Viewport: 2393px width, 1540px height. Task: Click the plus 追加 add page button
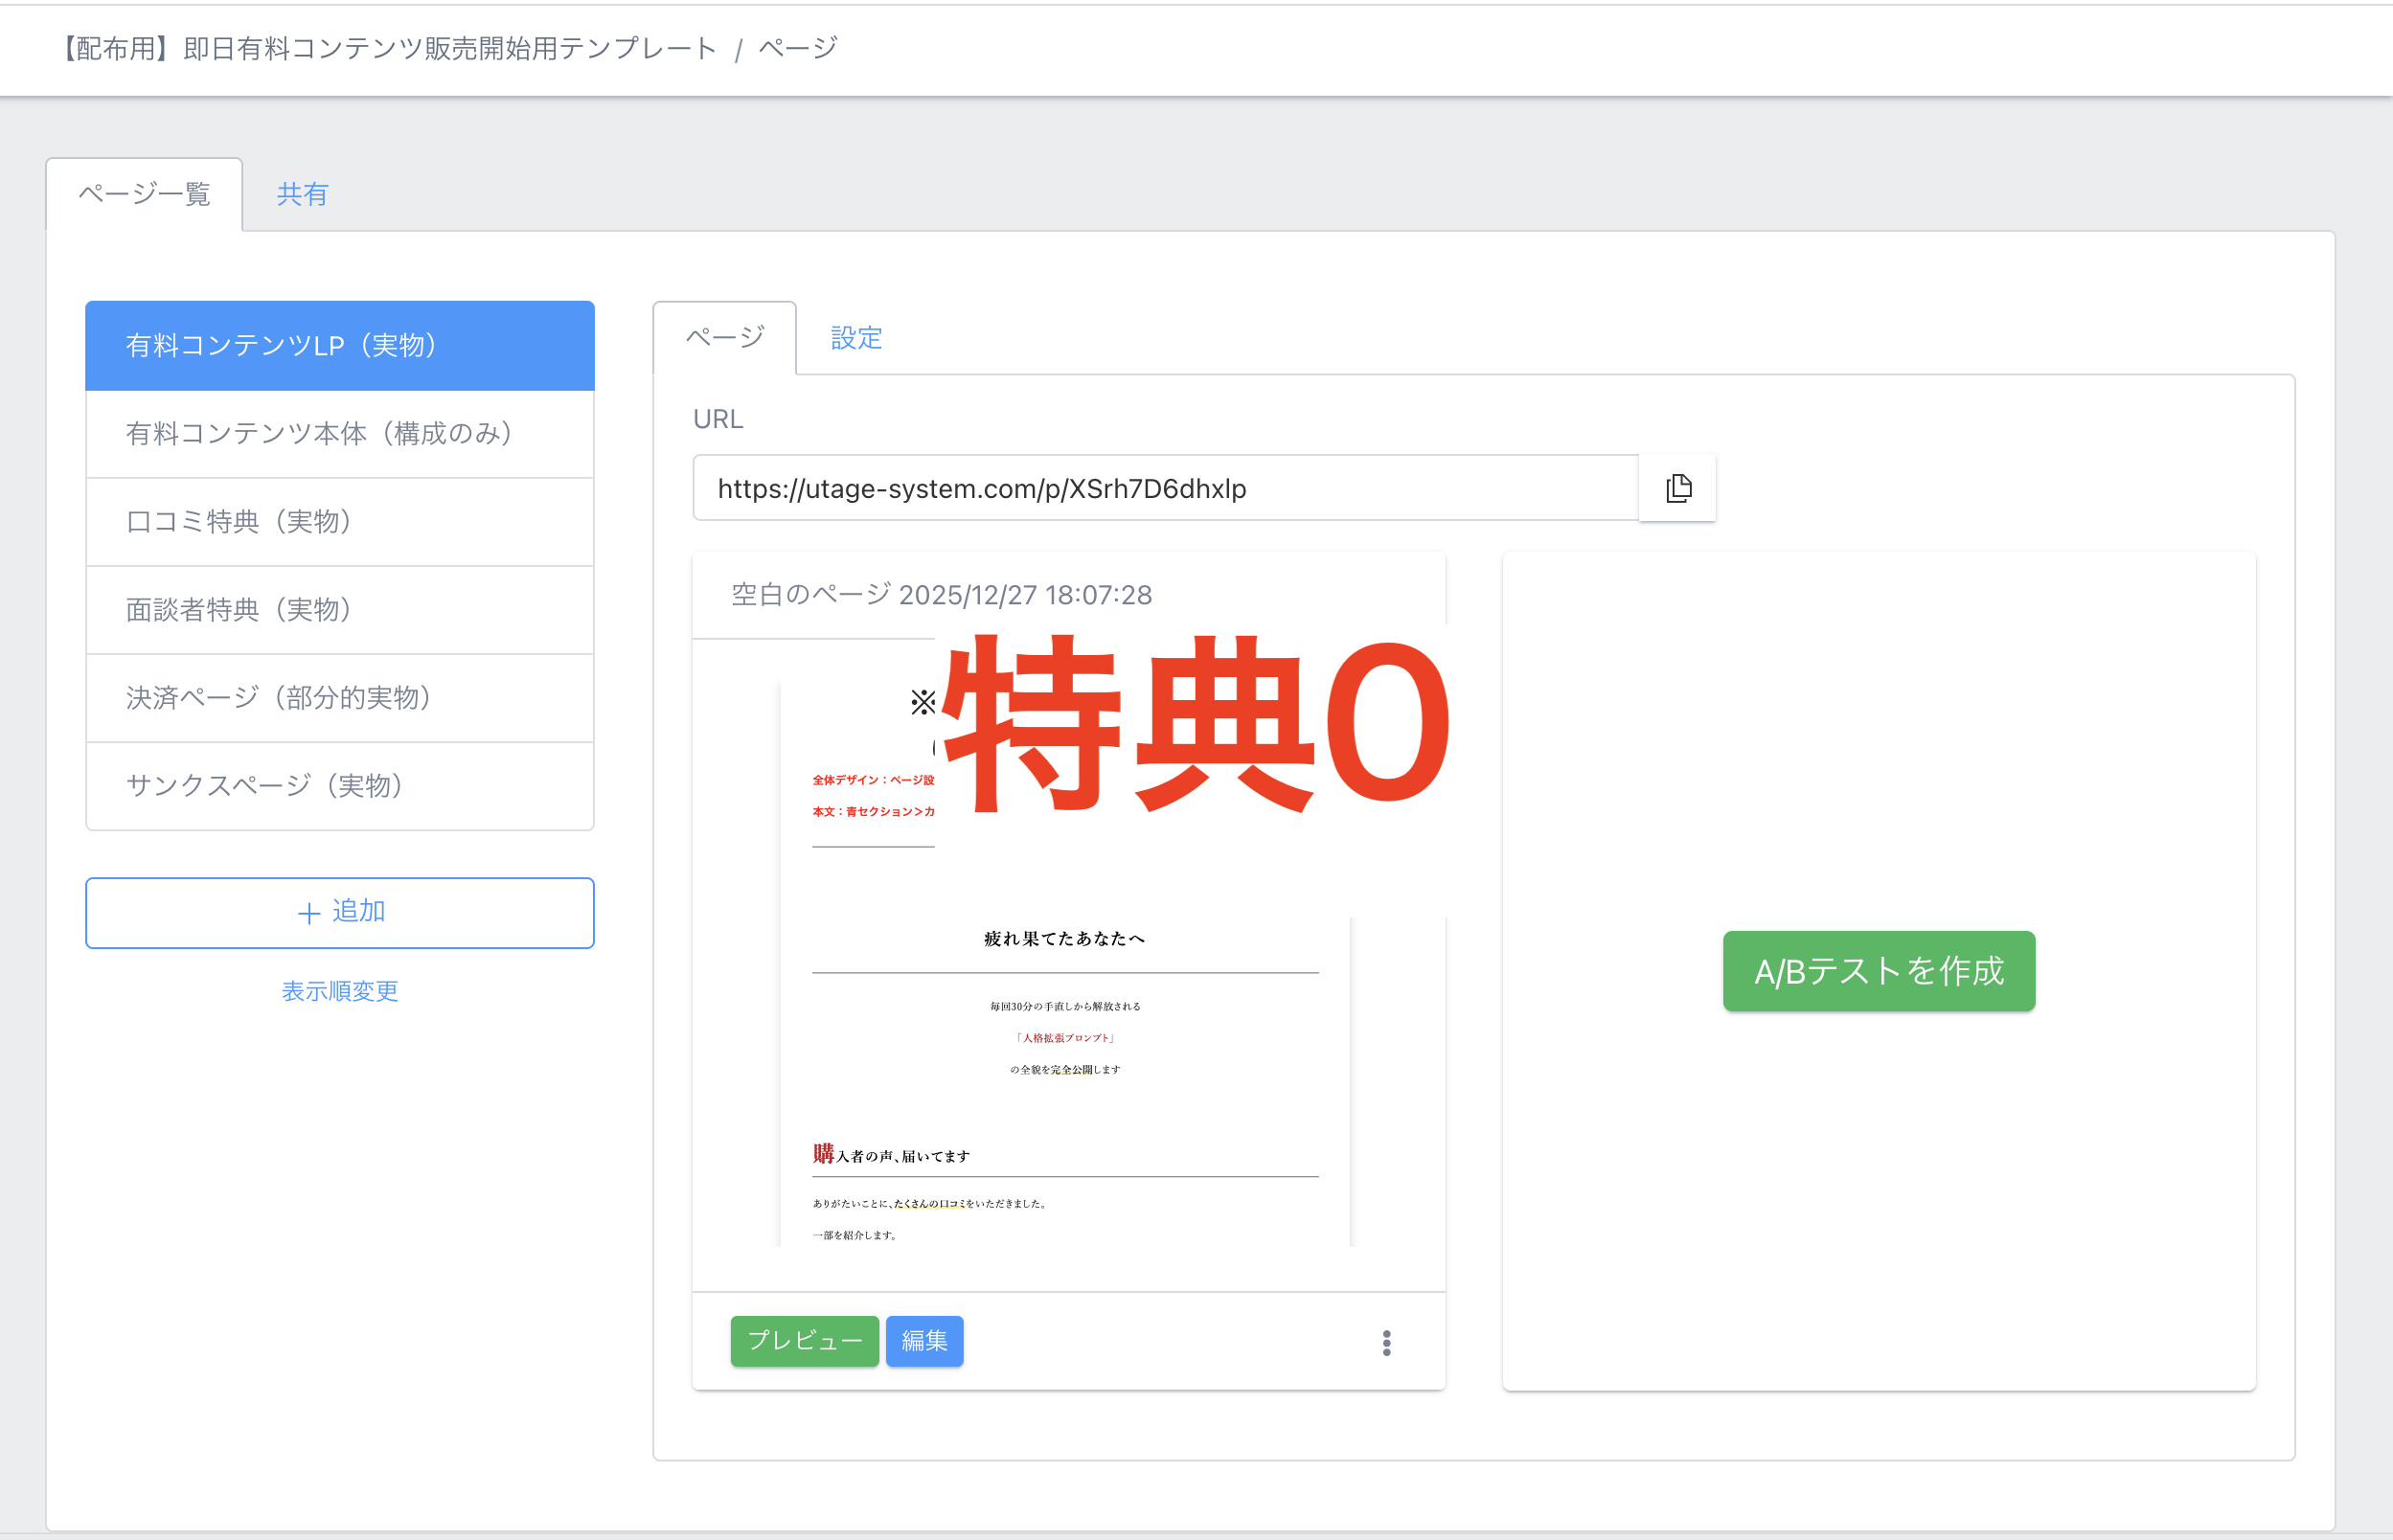click(340, 912)
